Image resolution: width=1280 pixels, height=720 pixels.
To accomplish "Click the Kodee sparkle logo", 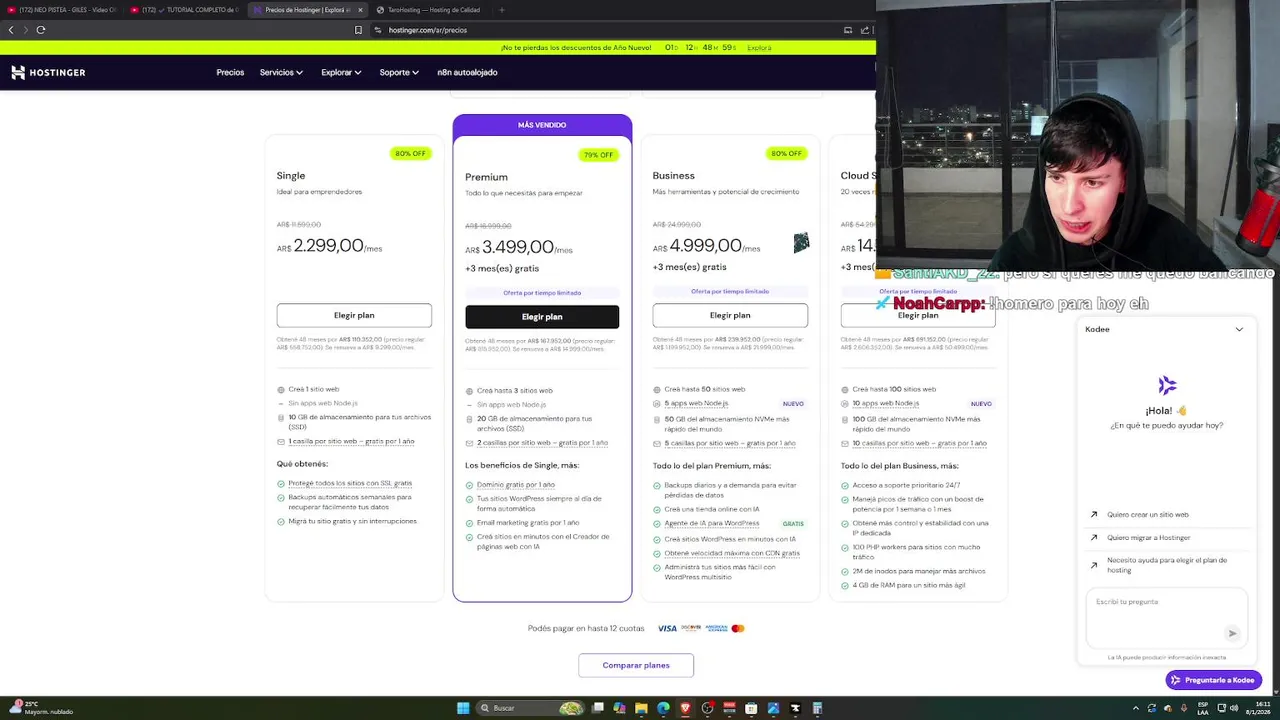I will point(1167,385).
